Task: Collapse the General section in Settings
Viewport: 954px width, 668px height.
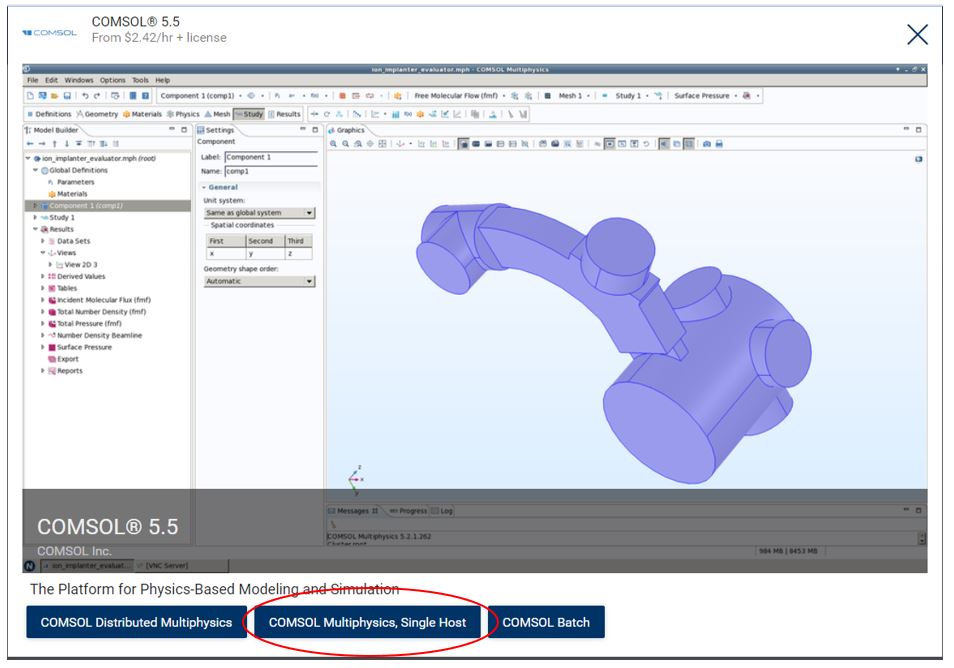Action: coord(204,187)
